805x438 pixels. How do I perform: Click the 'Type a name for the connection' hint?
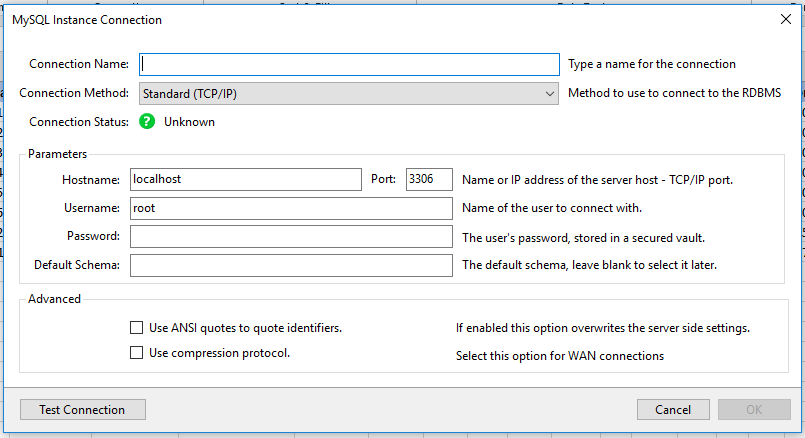pos(651,64)
